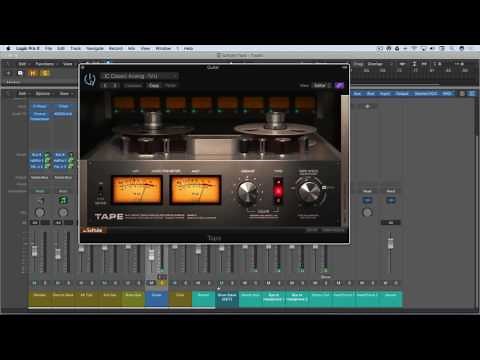This screenshot has height=360, width=480.
Task: Click the far-right master channel fader
Action: click(390, 242)
